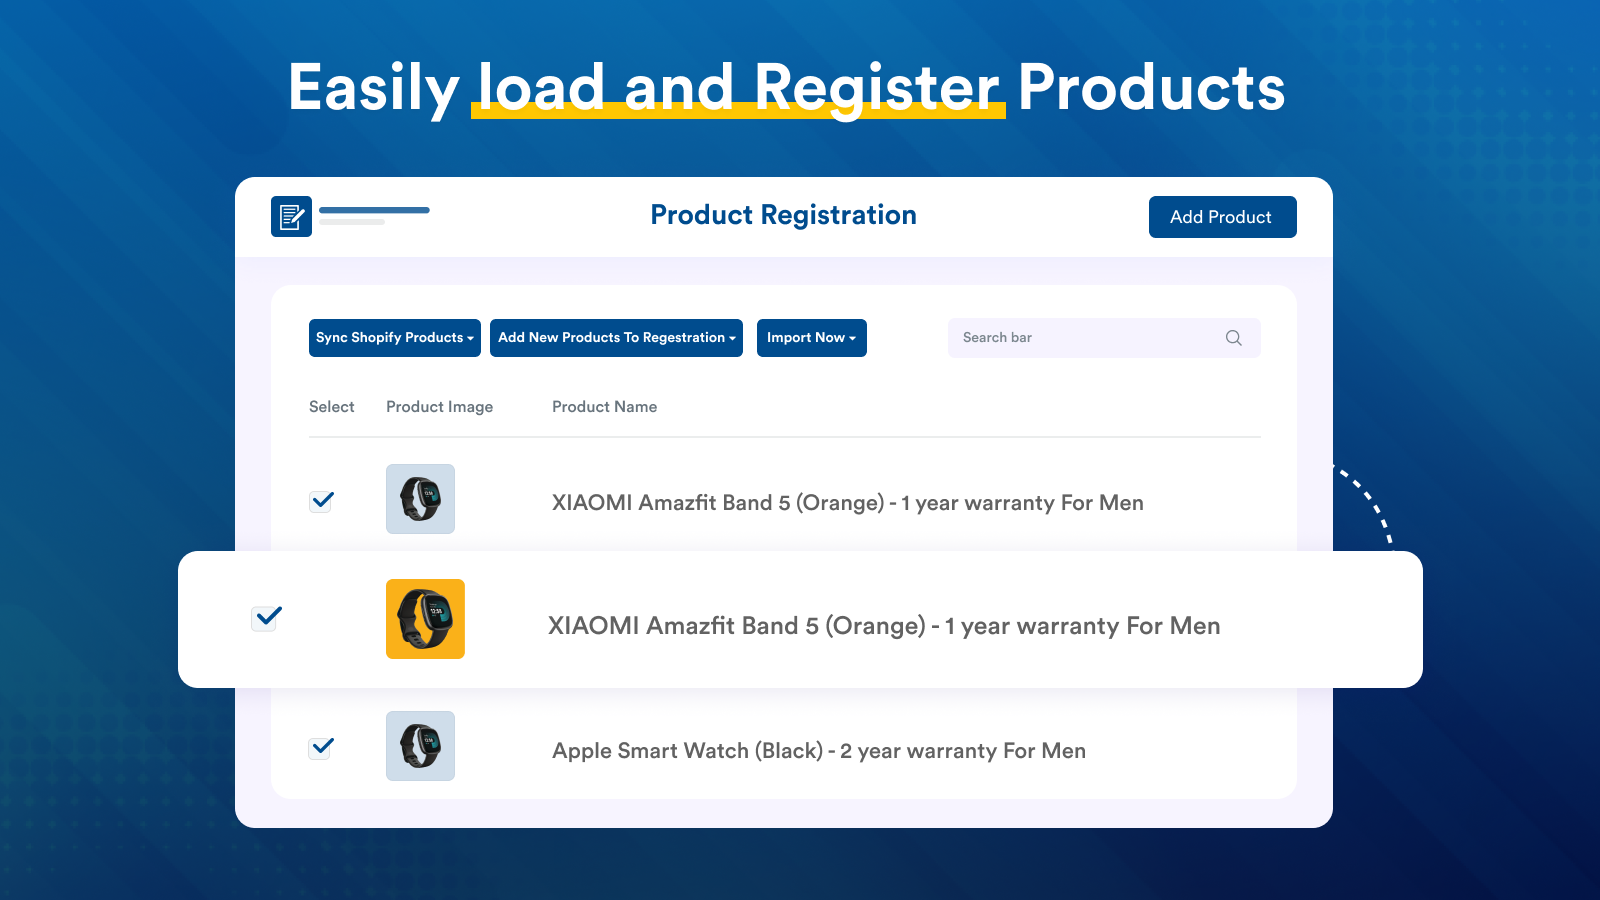Click the search magnifier icon
The height and width of the screenshot is (900, 1600).
(x=1233, y=338)
